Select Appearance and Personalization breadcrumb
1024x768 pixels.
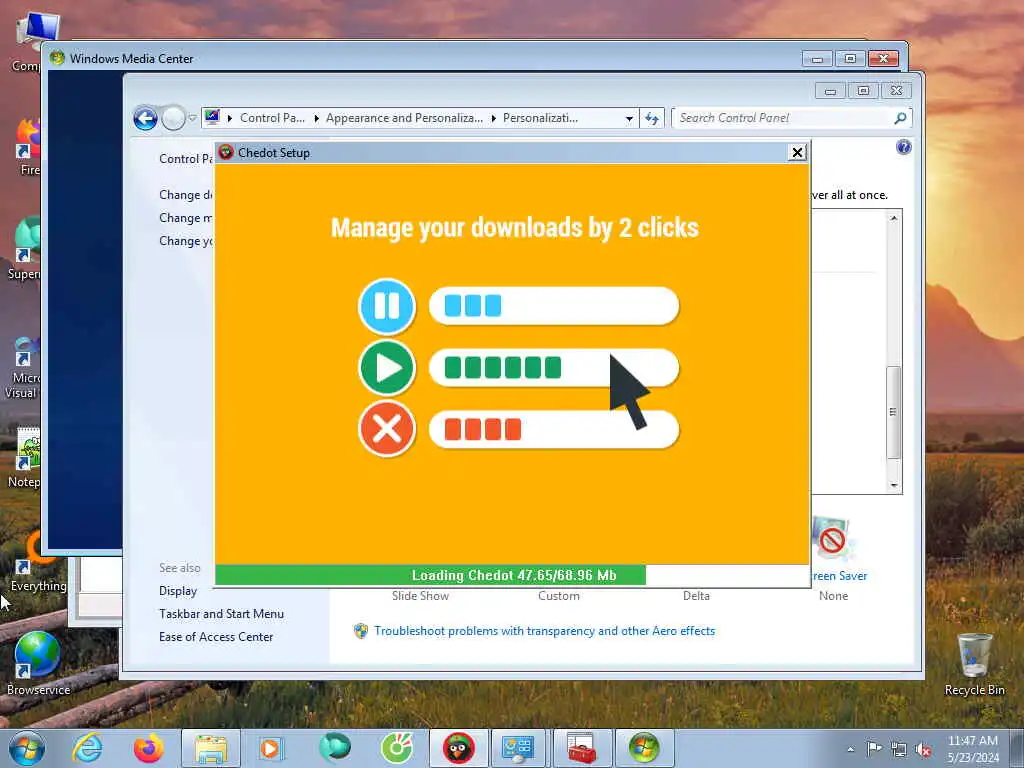coord(404,118)
